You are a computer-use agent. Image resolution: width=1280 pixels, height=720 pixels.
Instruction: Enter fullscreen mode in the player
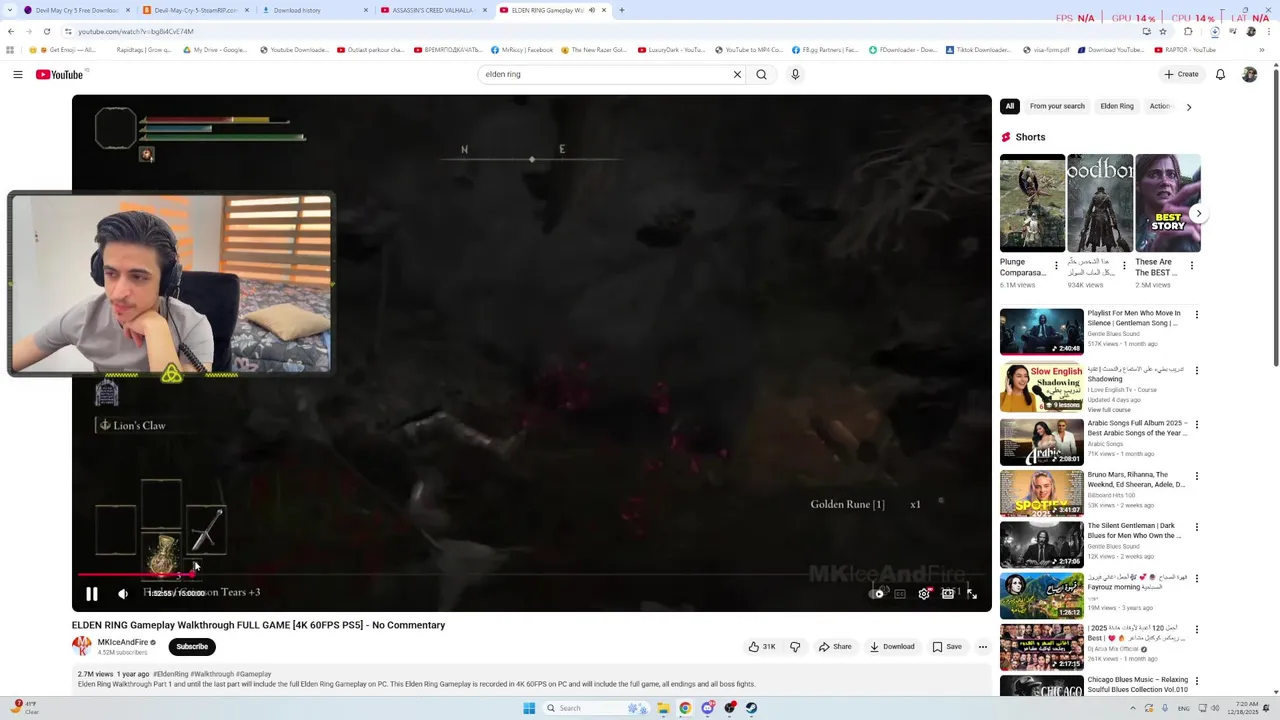coord(971,594)
